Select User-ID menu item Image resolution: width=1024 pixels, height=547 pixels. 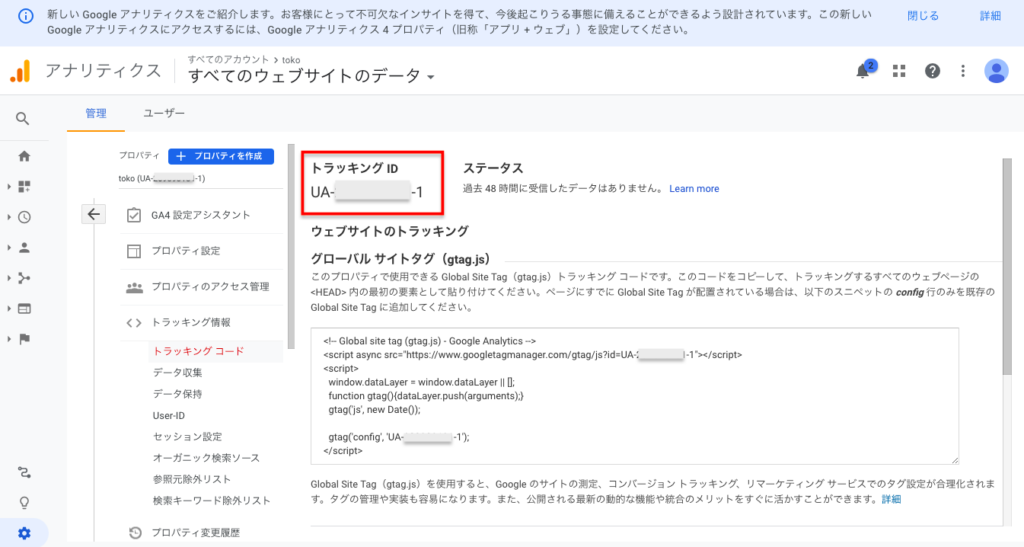pos(169,416)
